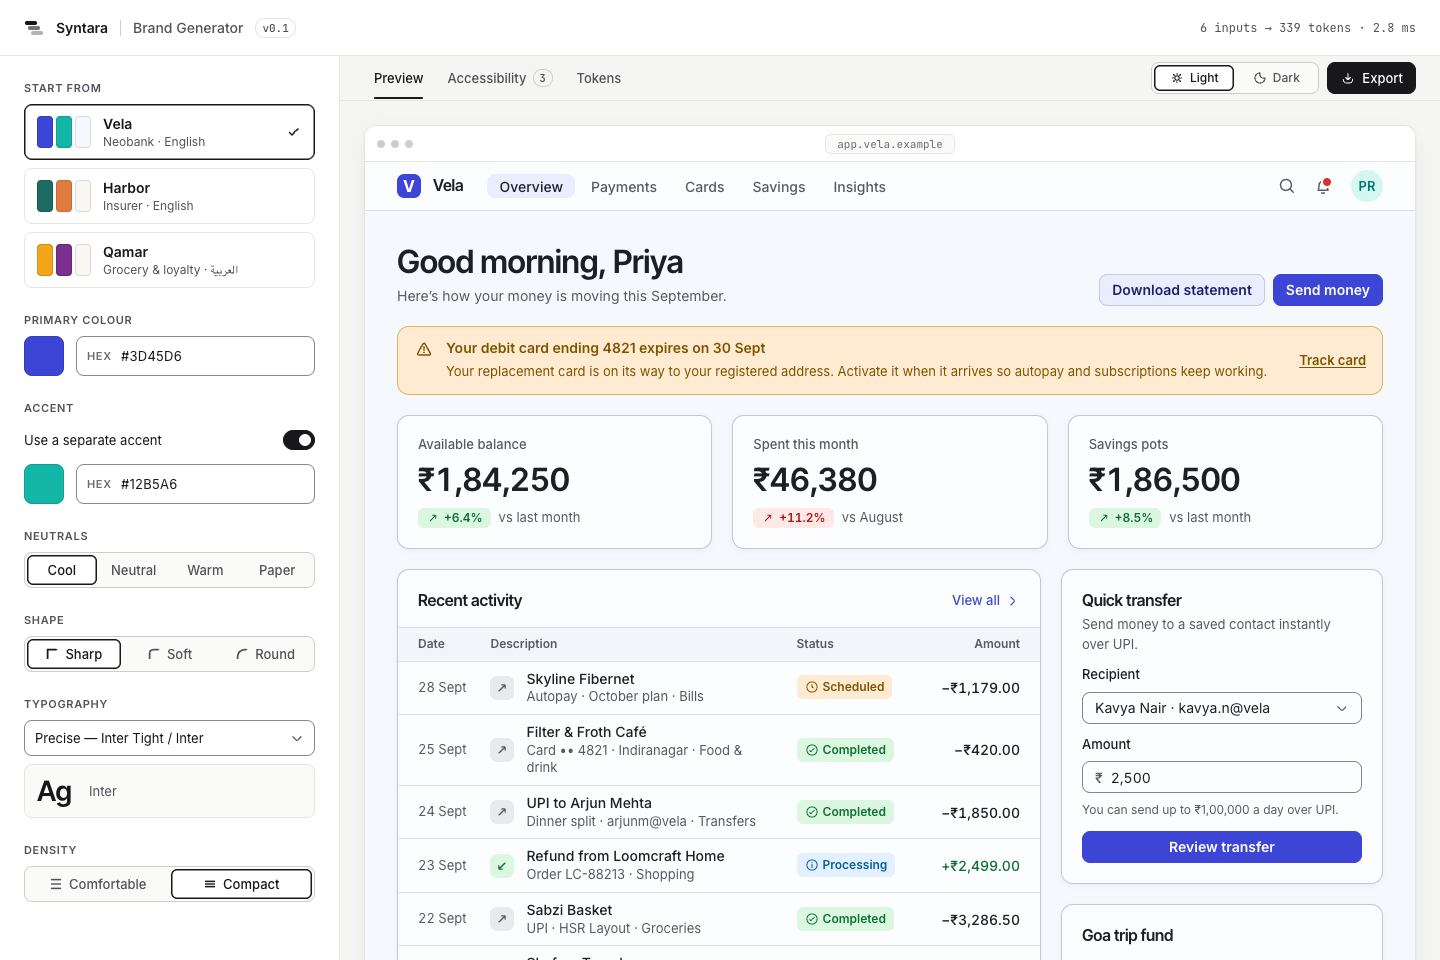Screen dimensions: 1440x960
Task: Select Comfortable density
Action: (x=98, y=884)
